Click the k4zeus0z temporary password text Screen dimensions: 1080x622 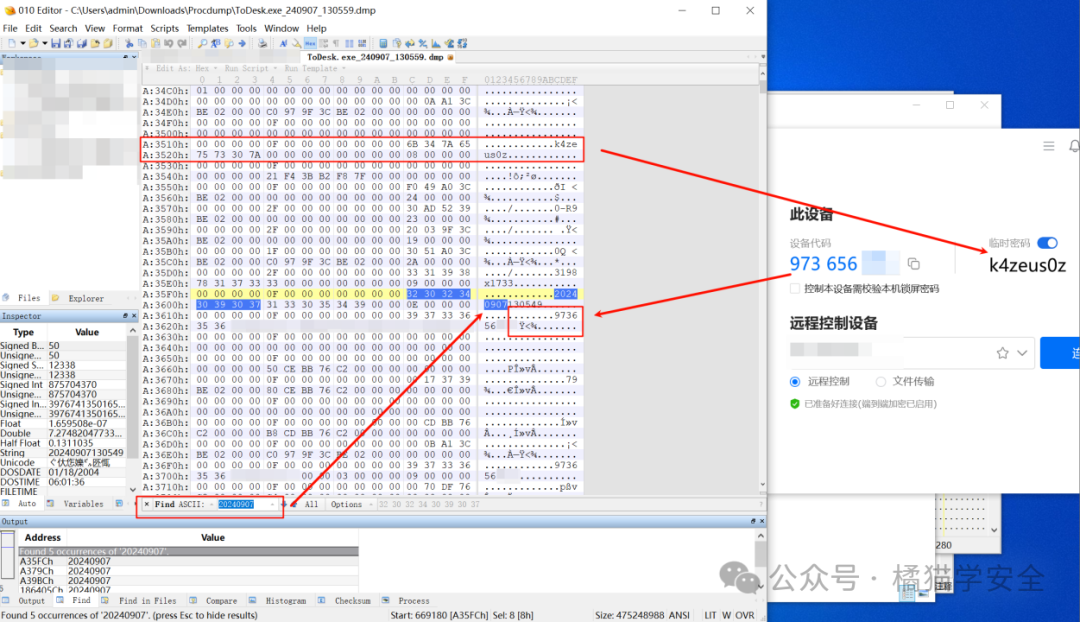[1027, 265]
